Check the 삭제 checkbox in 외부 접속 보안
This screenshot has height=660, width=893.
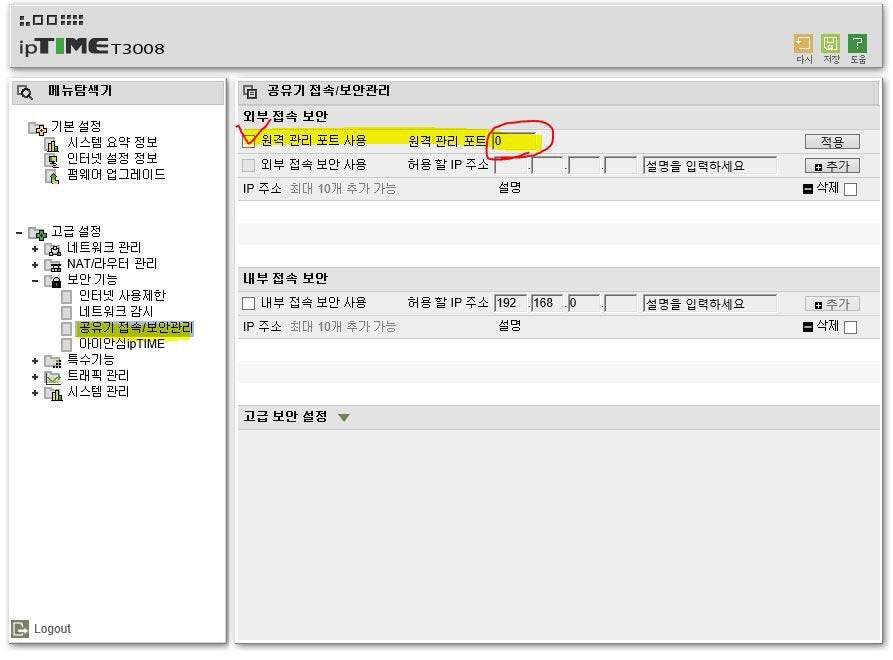(x=850, y=189)
